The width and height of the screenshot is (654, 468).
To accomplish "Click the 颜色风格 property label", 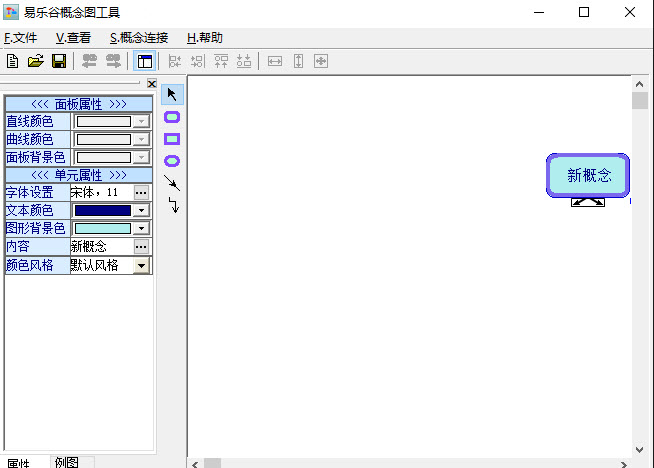I will click(38, 265).
